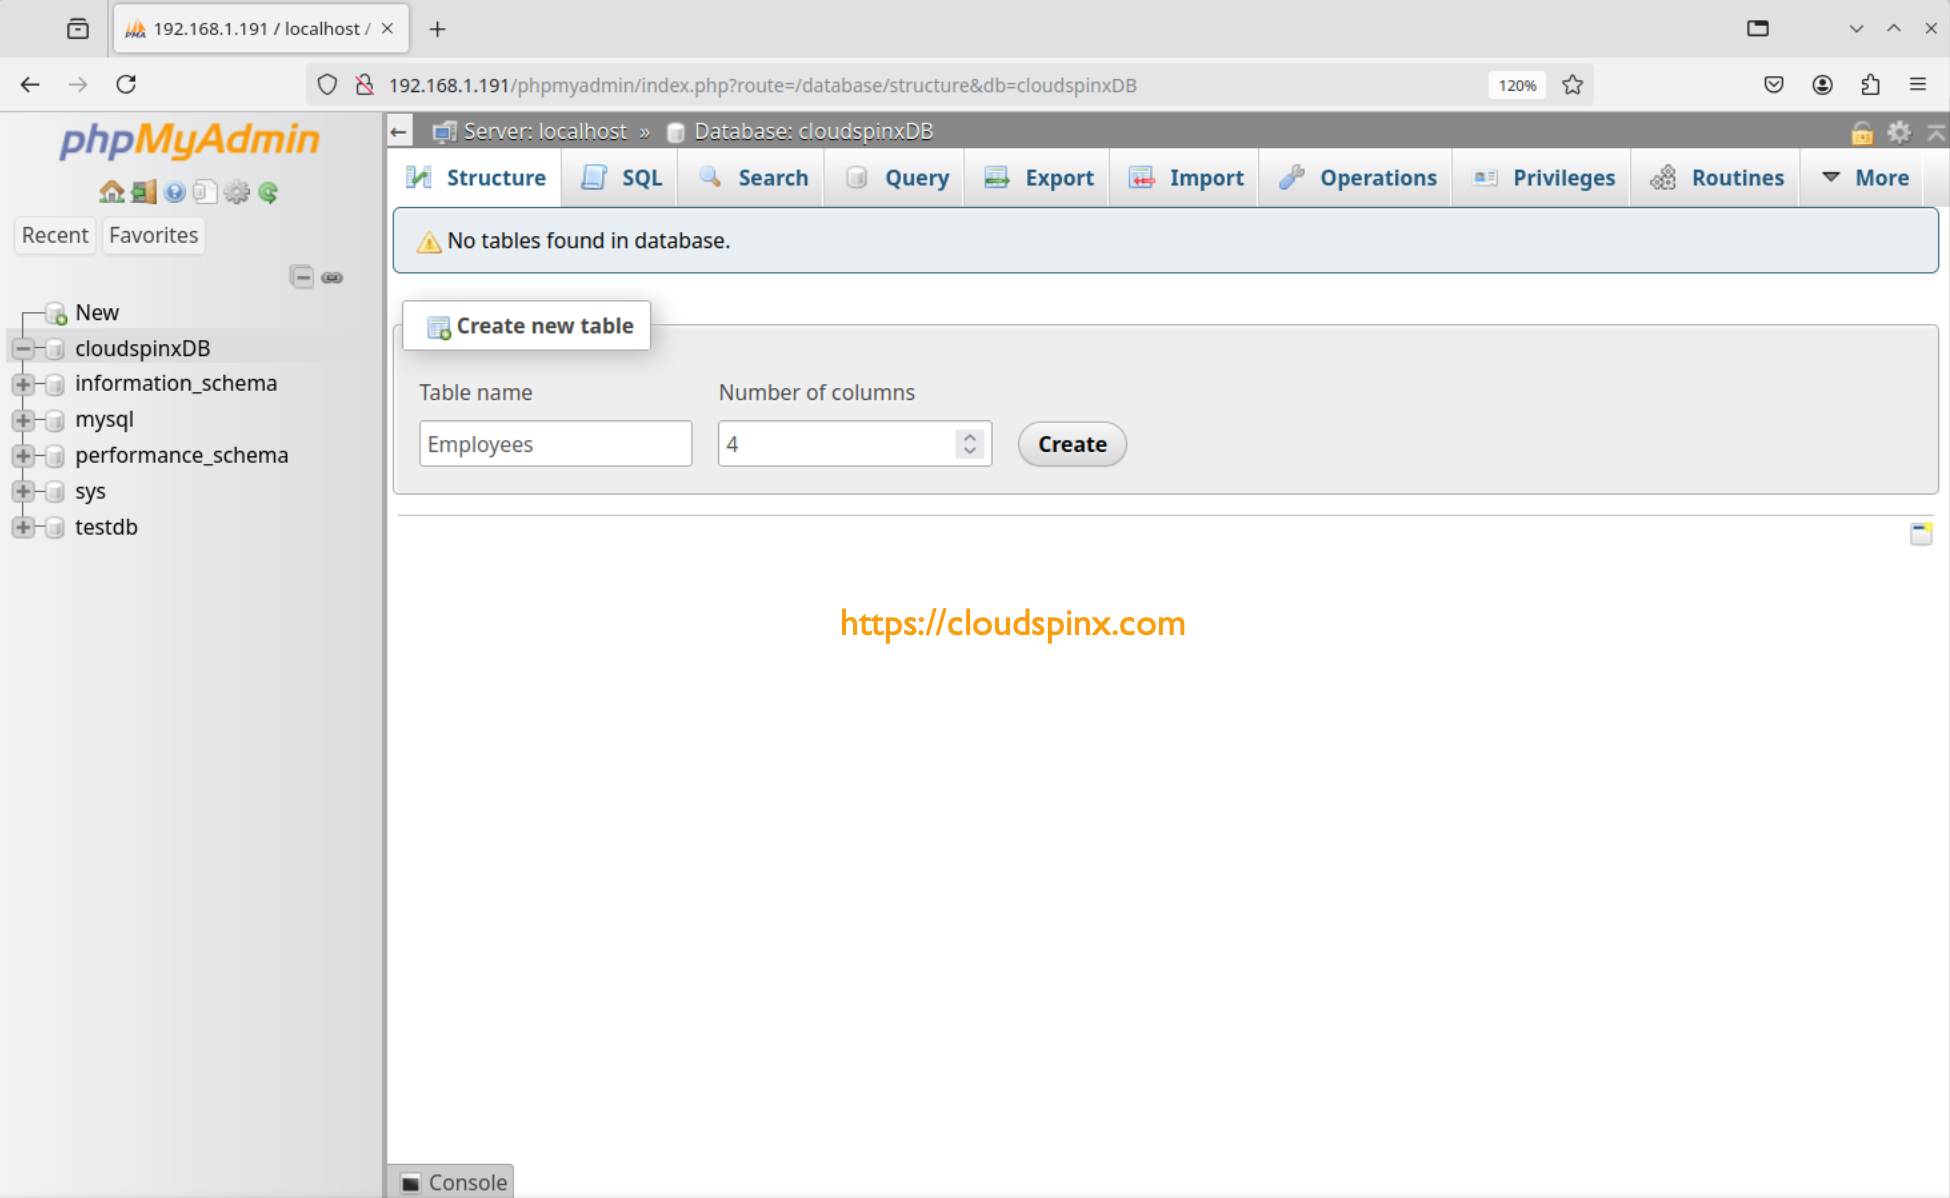This screenshot has width=1950, height=1198.
Task: Click the Create button
Action: (1071, 444)
